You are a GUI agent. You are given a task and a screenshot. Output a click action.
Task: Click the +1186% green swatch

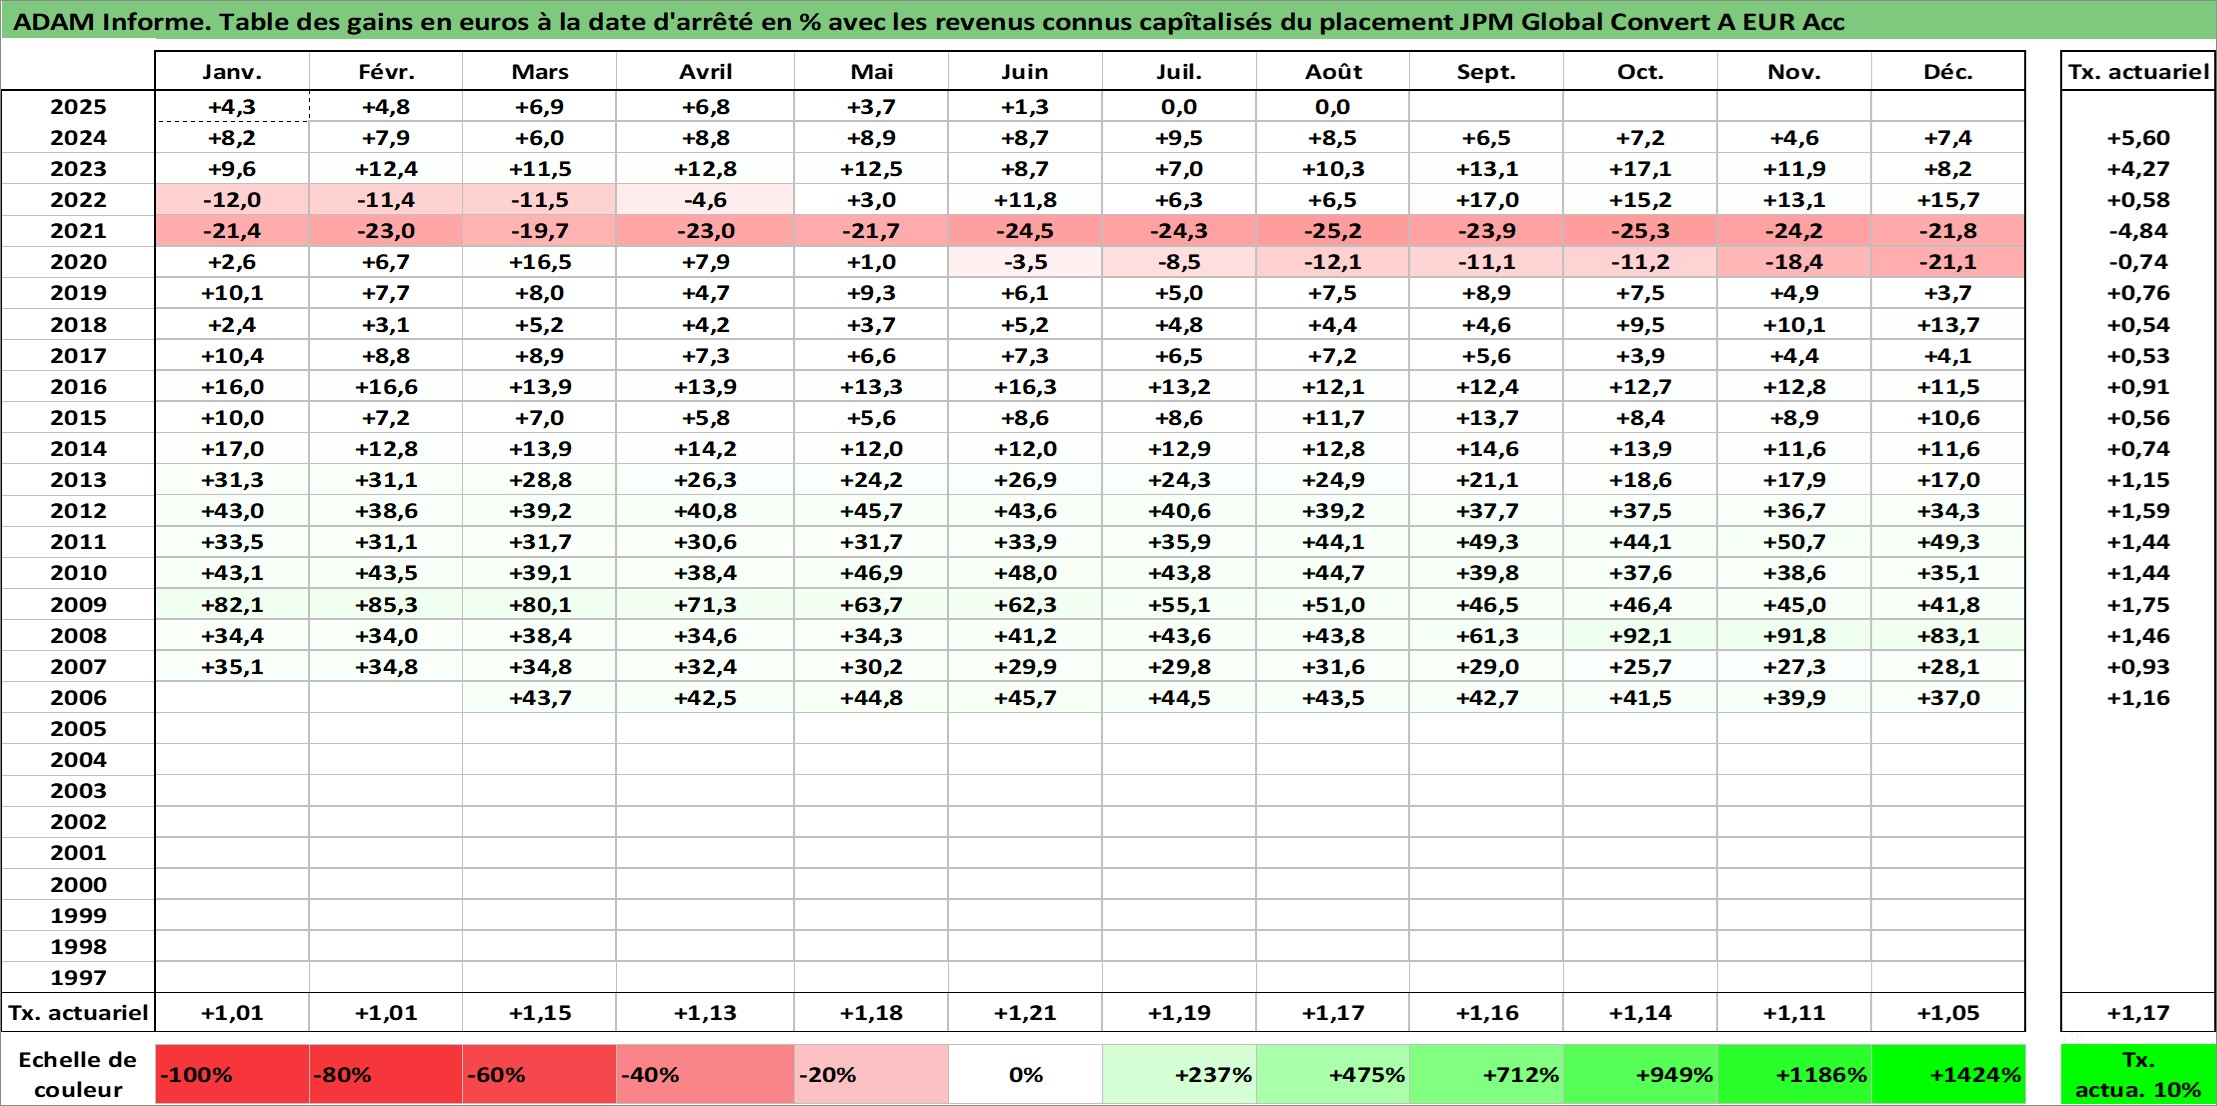[1794, 1075]
